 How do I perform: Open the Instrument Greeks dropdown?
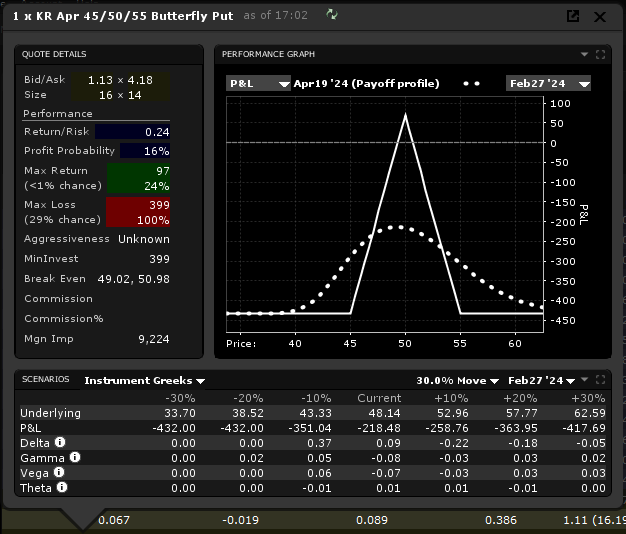tap(144, 380)
